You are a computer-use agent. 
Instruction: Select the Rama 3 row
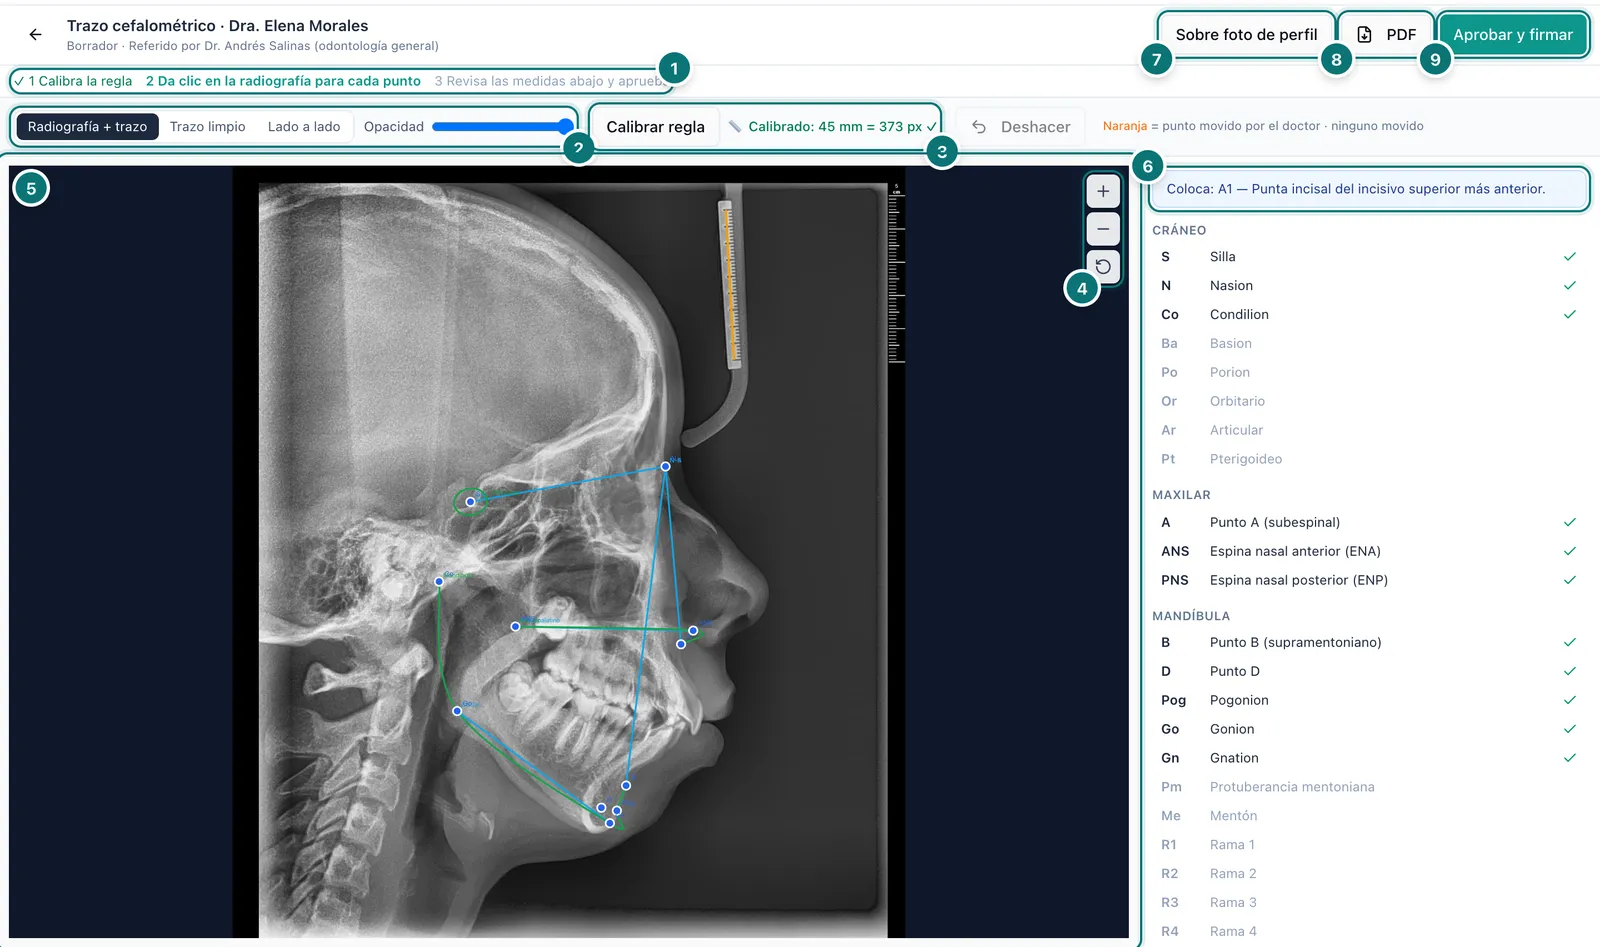tap(1368, 904)
